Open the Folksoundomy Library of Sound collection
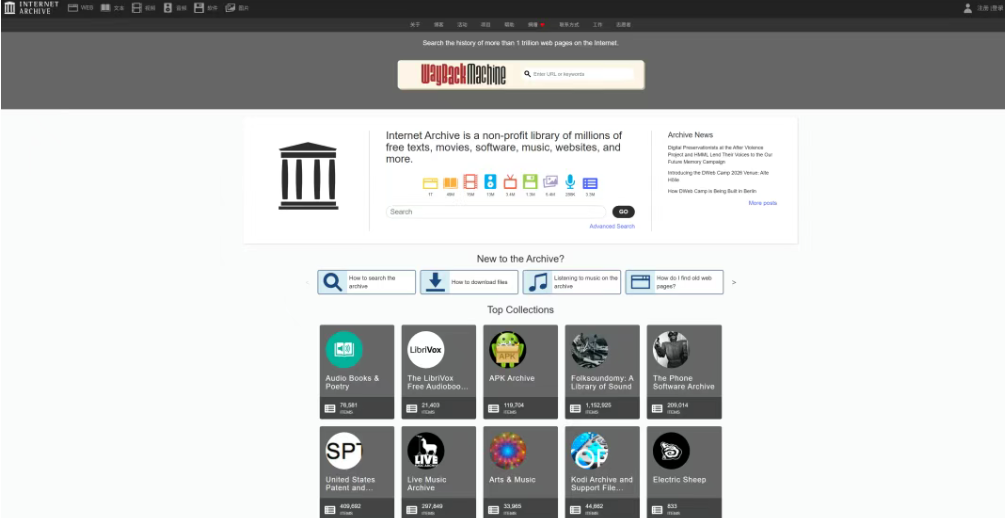 pyautogui.click(x=602, y=372)
